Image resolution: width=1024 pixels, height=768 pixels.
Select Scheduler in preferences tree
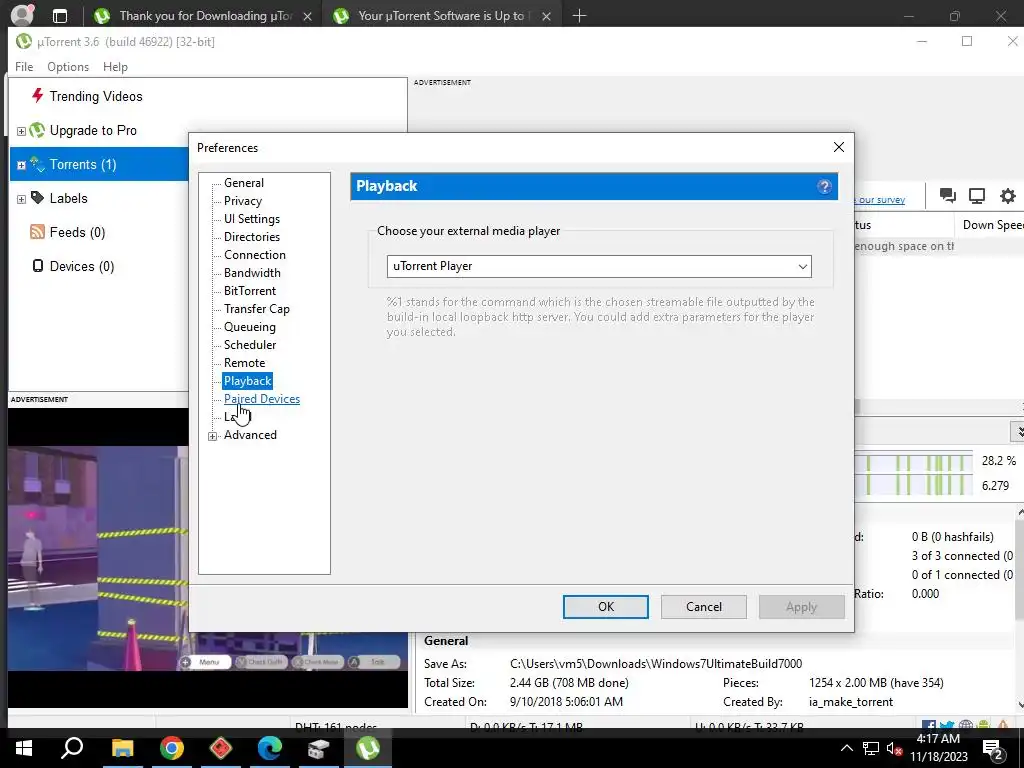[249, 345]
